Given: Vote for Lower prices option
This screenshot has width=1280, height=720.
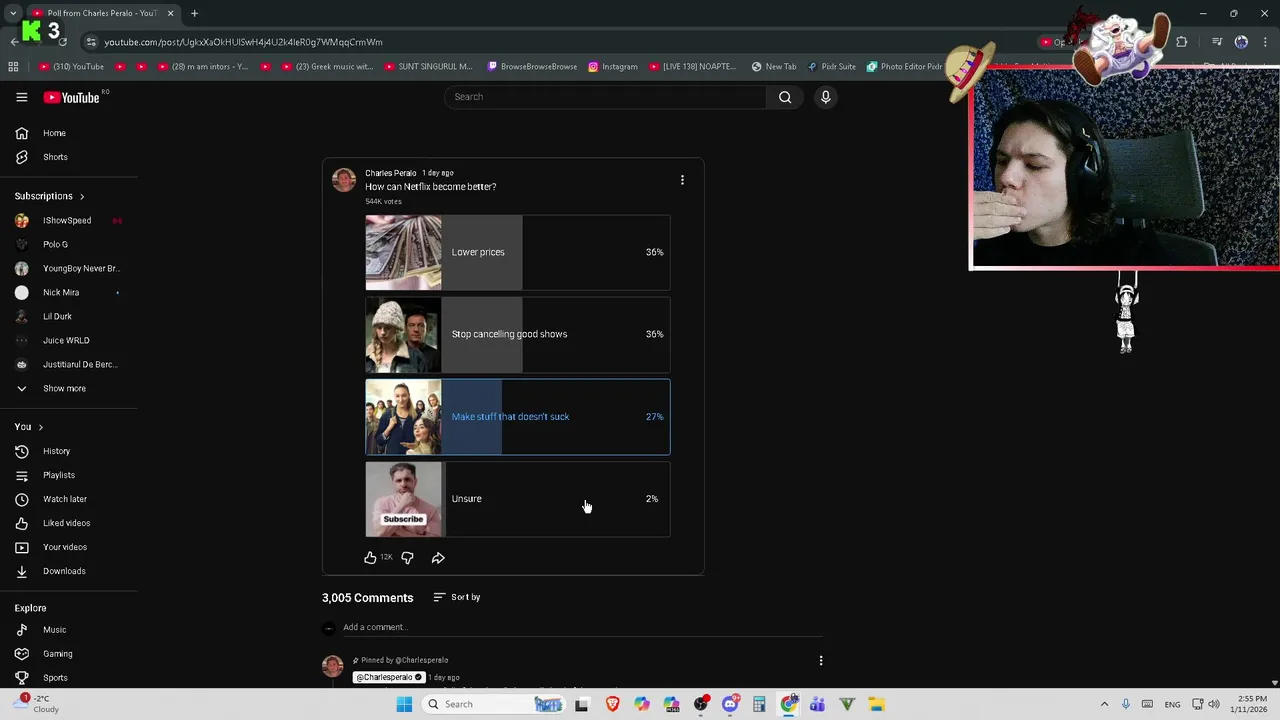Looking at the screenshot, I should 517,252.
